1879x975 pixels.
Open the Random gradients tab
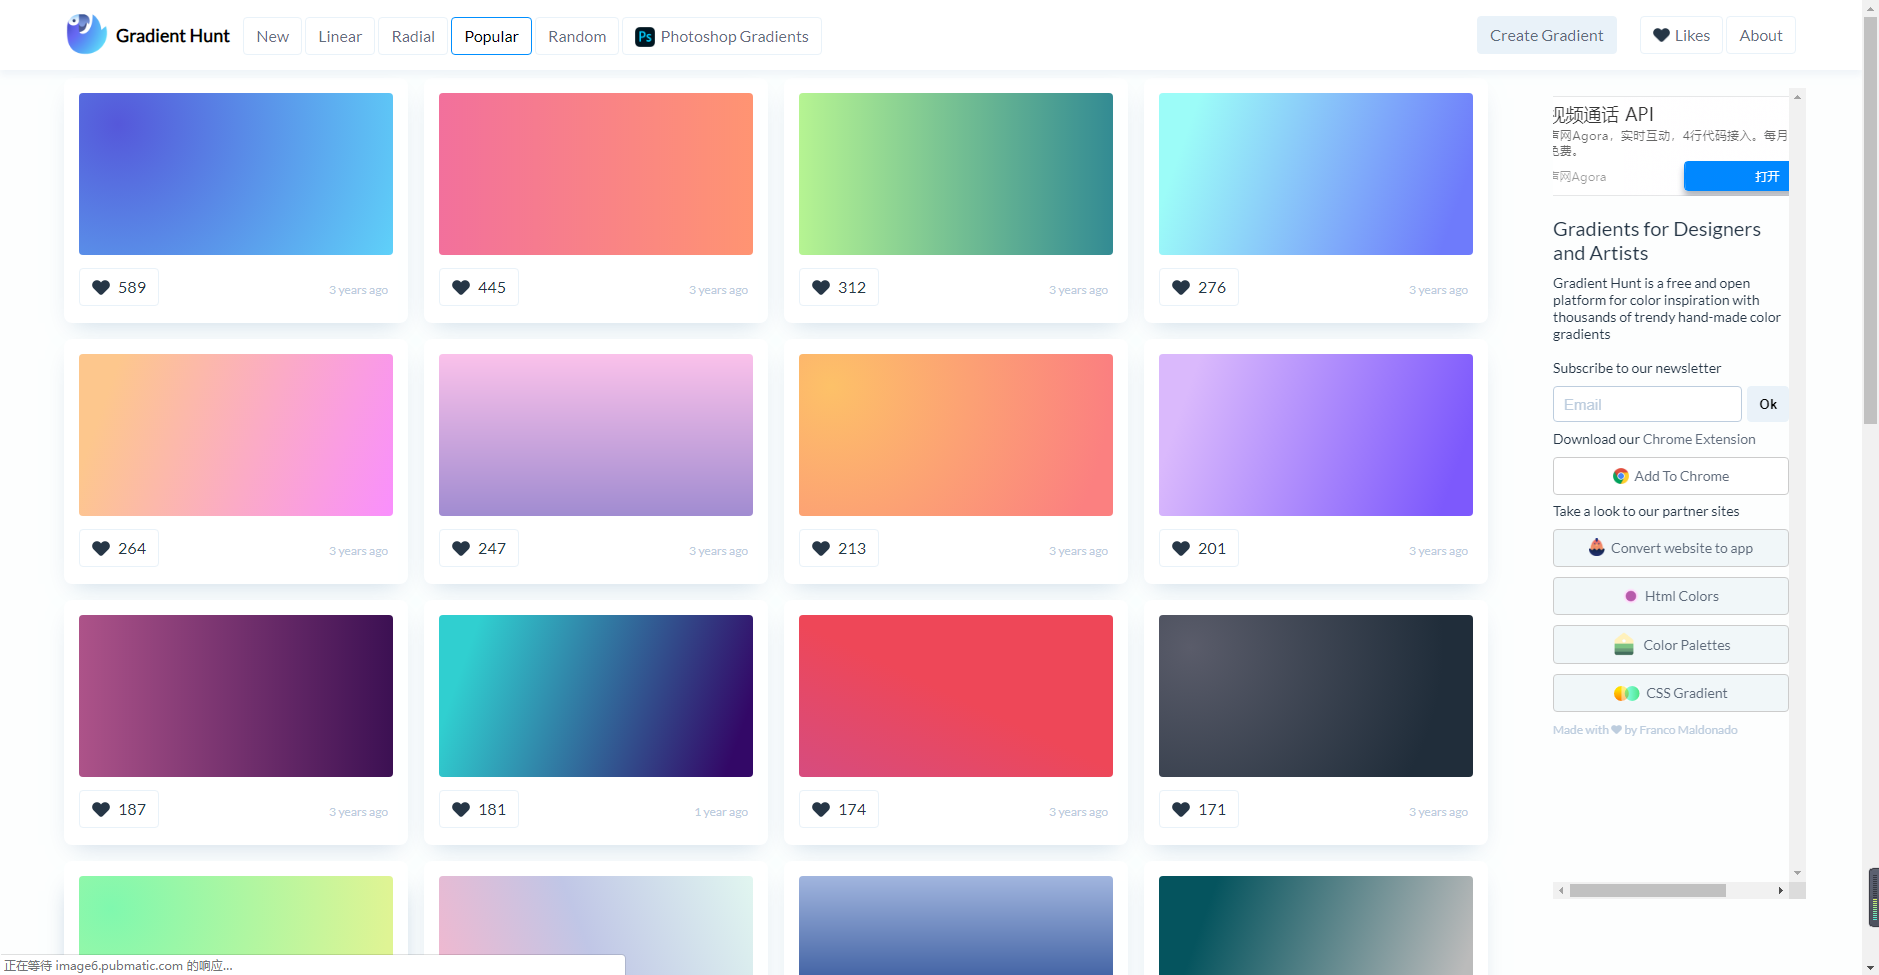point(577,36)
